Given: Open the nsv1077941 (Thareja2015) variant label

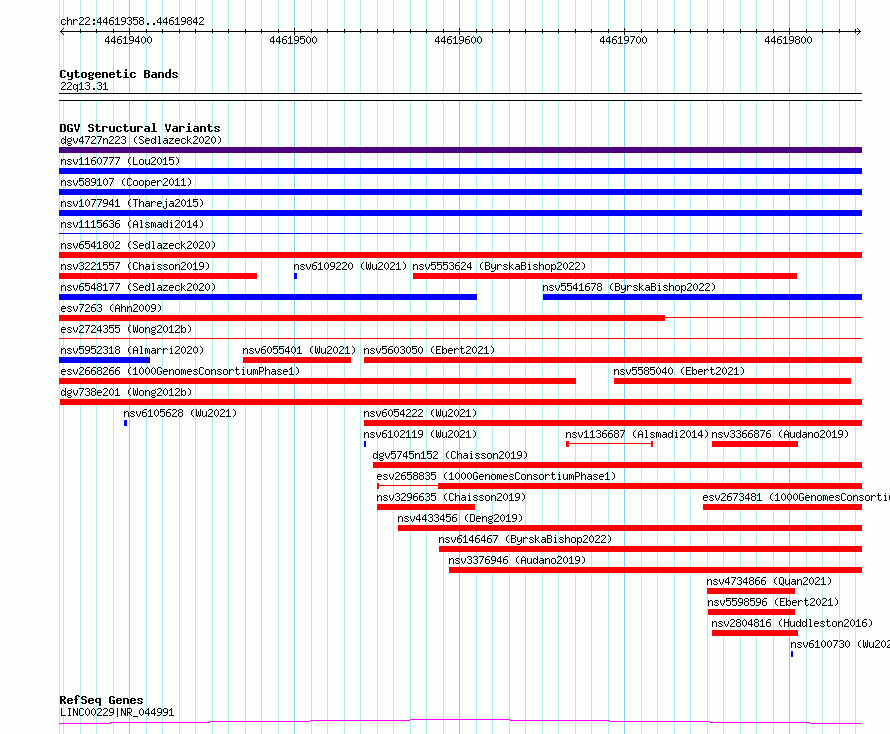Looking at the screenshot, I should [x=132, y=203].
